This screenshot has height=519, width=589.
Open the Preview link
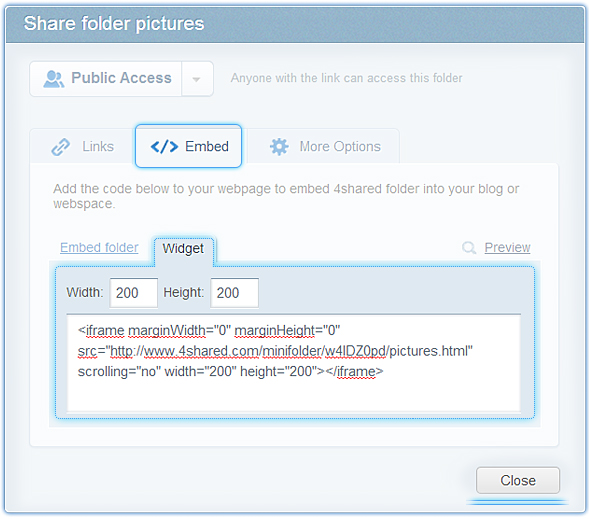pos(507,247)
